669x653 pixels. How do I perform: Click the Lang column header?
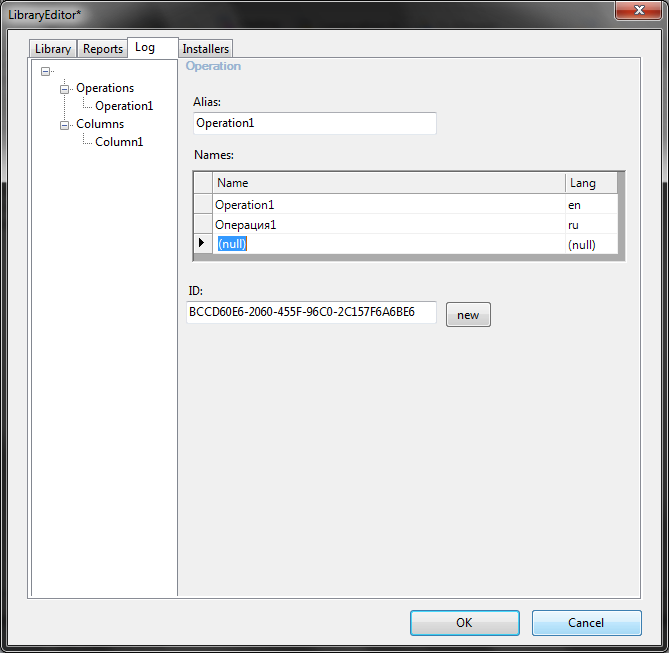pyautogui.click(x=590, y=183)
